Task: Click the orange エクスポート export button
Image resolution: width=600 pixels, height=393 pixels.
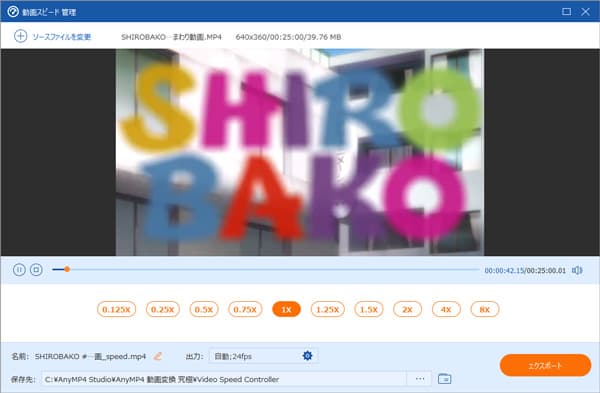Action: click(545, 365)
